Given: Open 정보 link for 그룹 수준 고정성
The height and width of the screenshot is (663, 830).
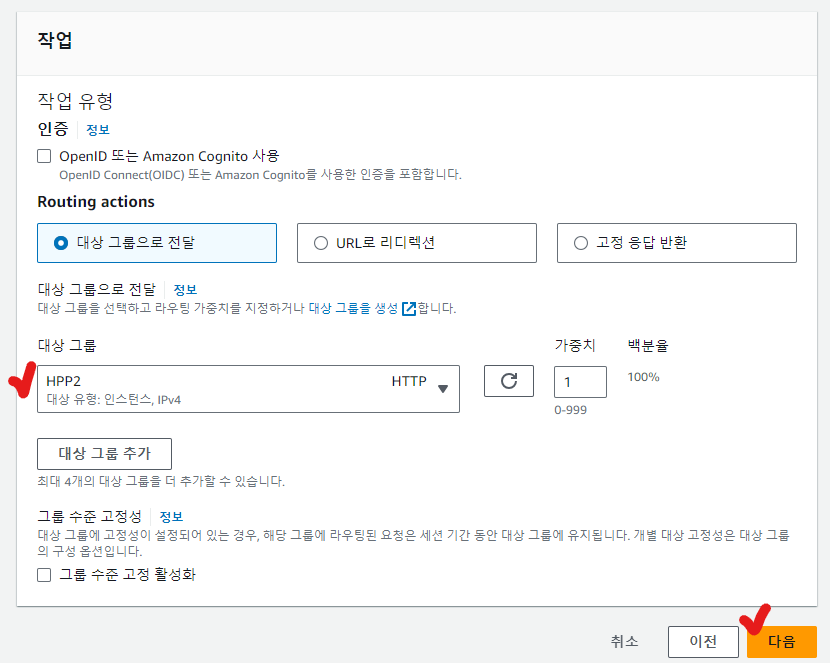Looking at the screenshot, I should pyautogui.click(x=171, y=517).
